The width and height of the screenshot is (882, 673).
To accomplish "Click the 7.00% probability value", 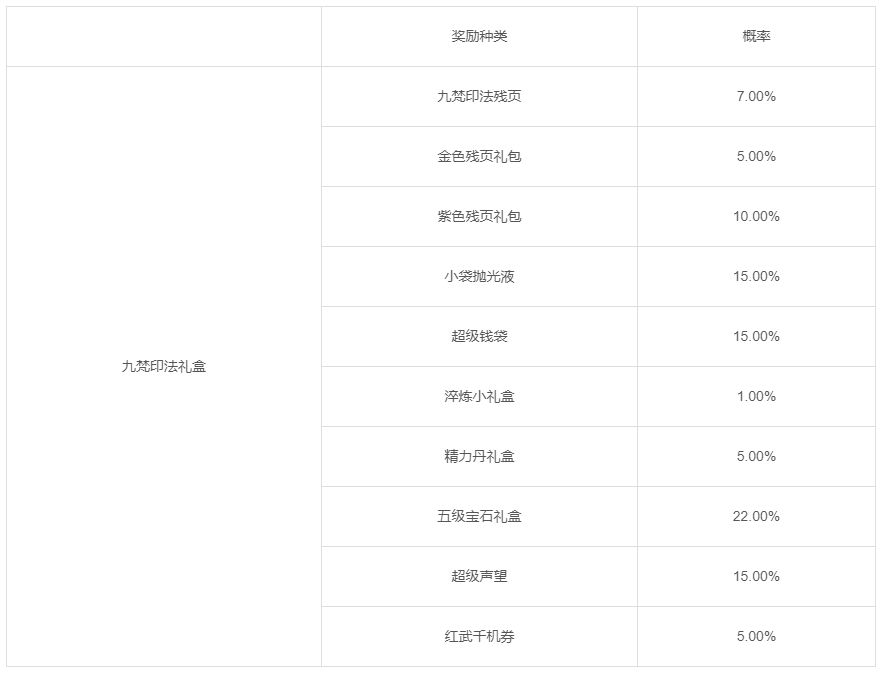I will [x=756, y=97].
